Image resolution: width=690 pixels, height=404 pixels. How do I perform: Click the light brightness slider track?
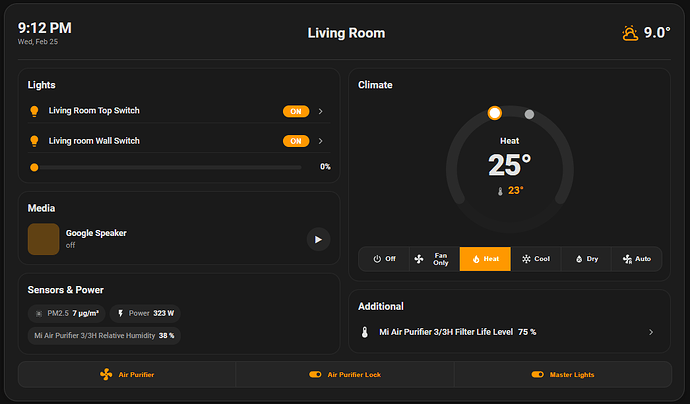168,167
